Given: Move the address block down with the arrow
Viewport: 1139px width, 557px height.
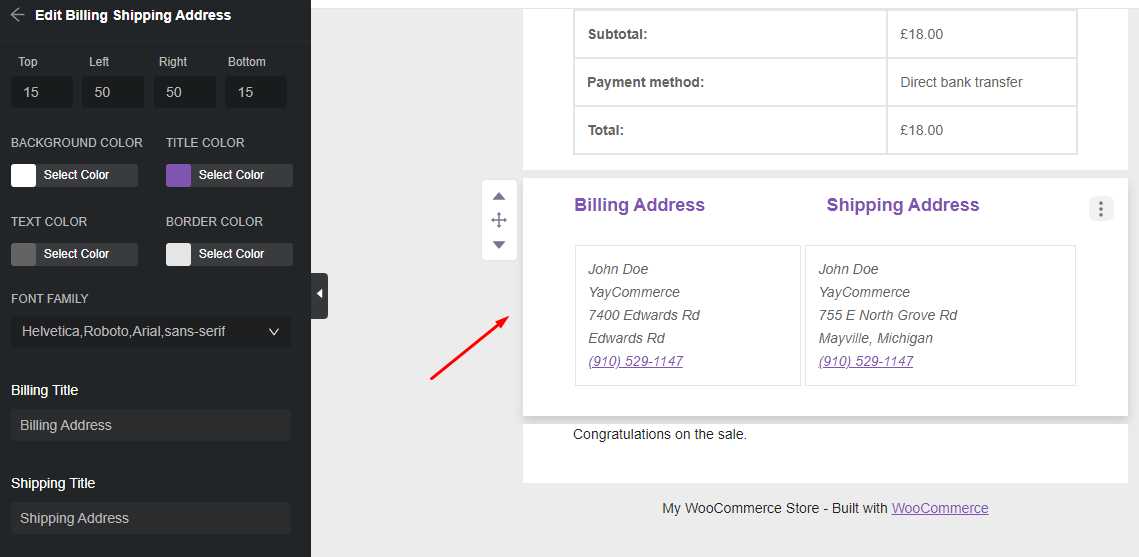Looking at the screenshot, I should [x=499, y=245].
